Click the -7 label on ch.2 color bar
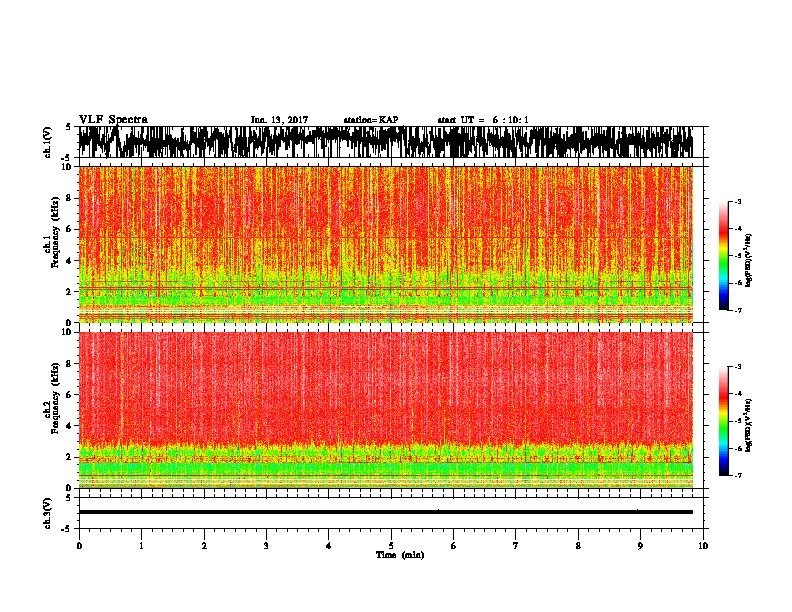 coord(738,475)
